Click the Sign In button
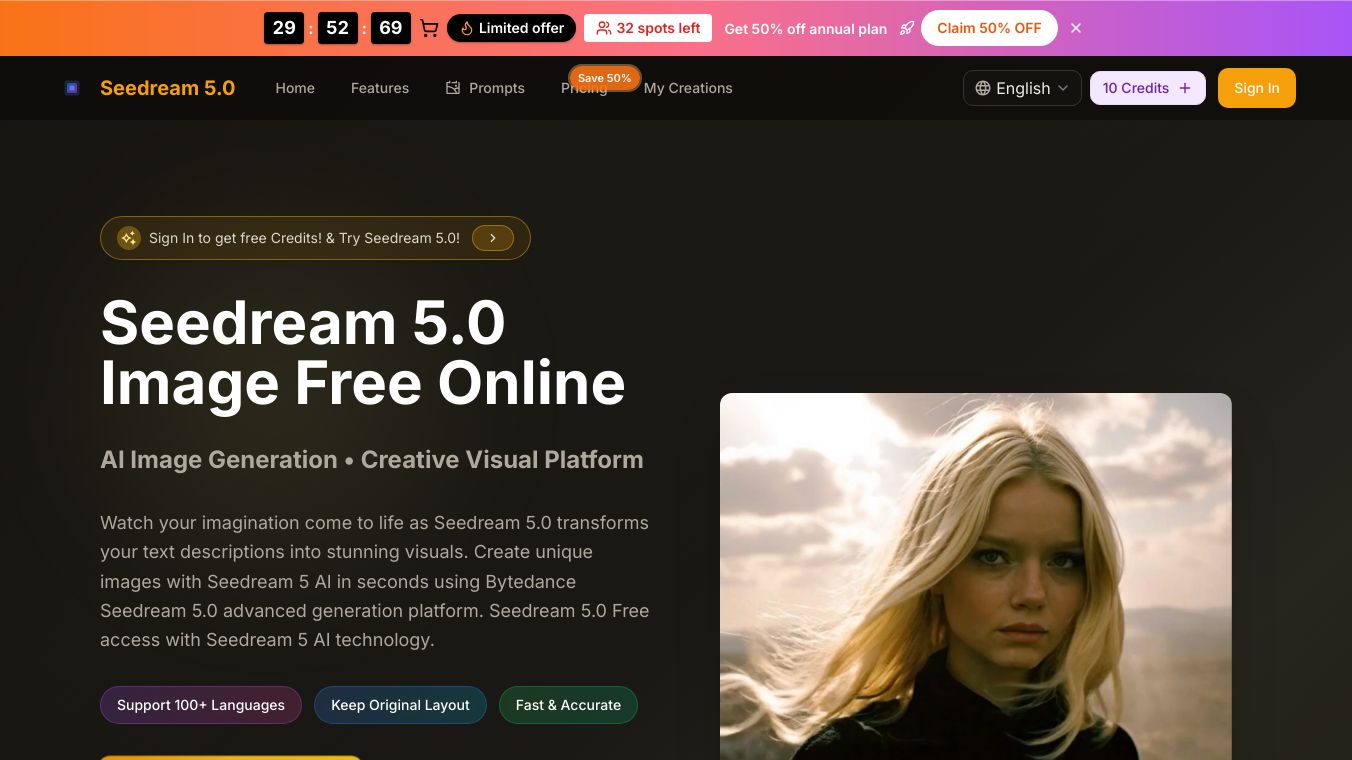Viewport: 1352px width, 760px height. pos(1256,88)
